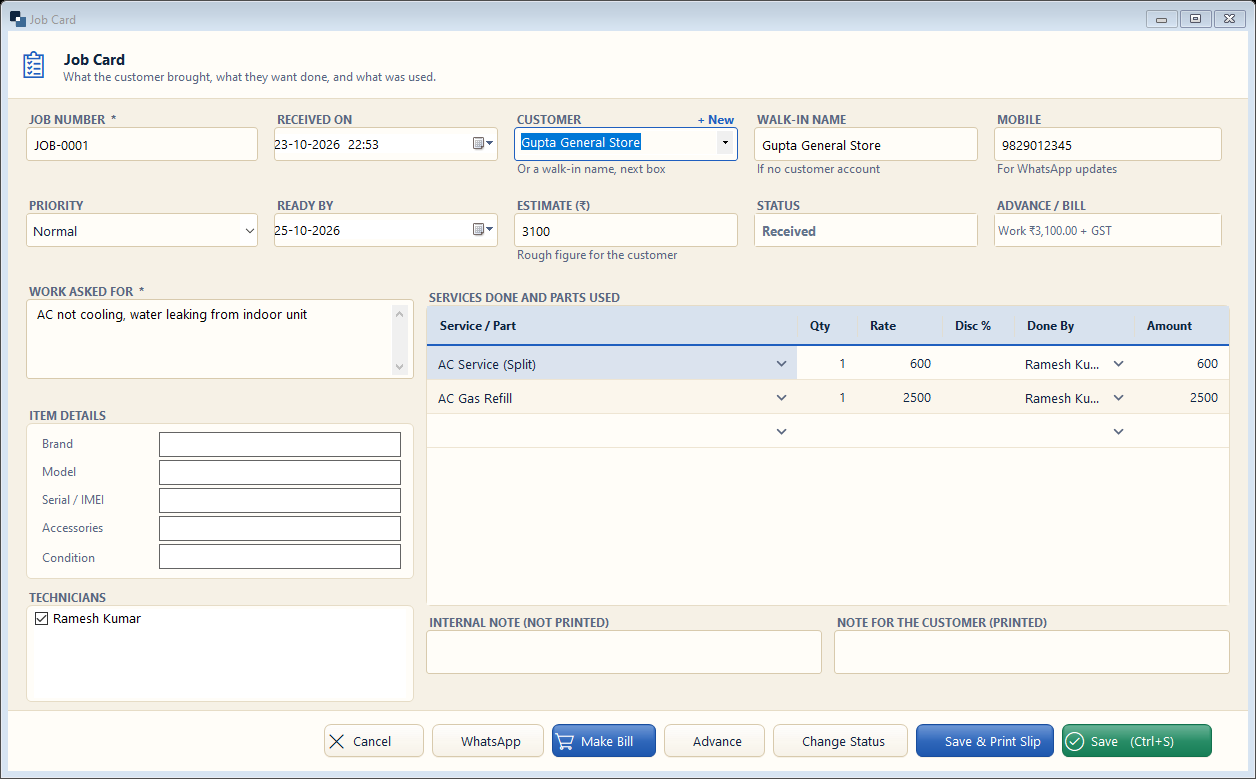Open Done By dropdown in the empty row

tap(1119, 432)
